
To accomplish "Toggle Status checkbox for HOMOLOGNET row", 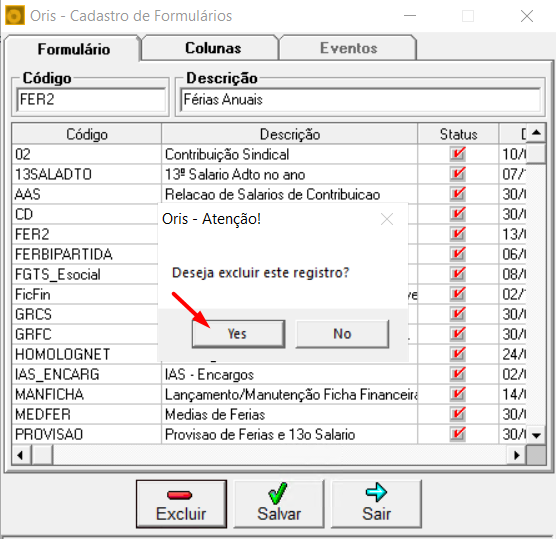I will (457, 354).
